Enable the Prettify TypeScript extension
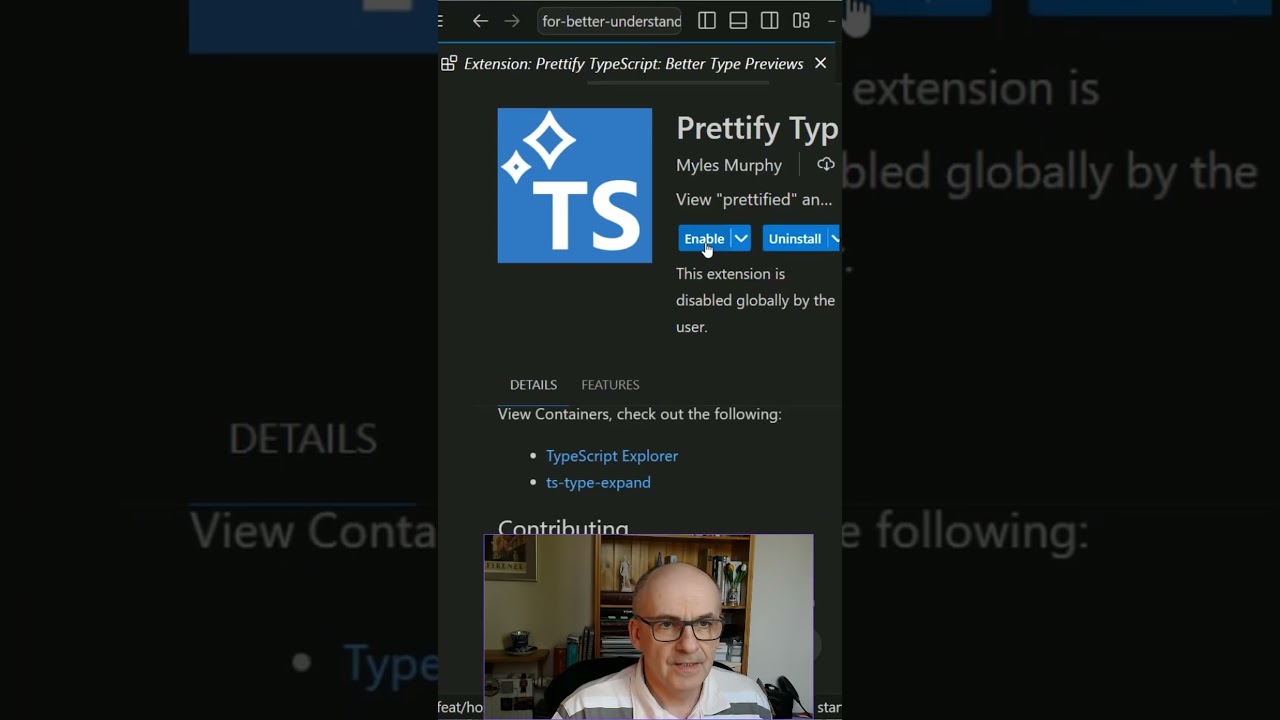 pyautogui.click(x=704, y=238)
